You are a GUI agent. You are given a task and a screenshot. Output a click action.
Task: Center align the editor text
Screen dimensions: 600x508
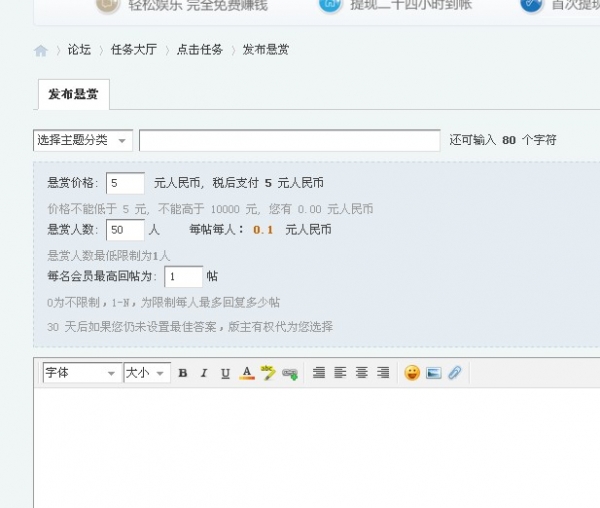pos(362,373)
